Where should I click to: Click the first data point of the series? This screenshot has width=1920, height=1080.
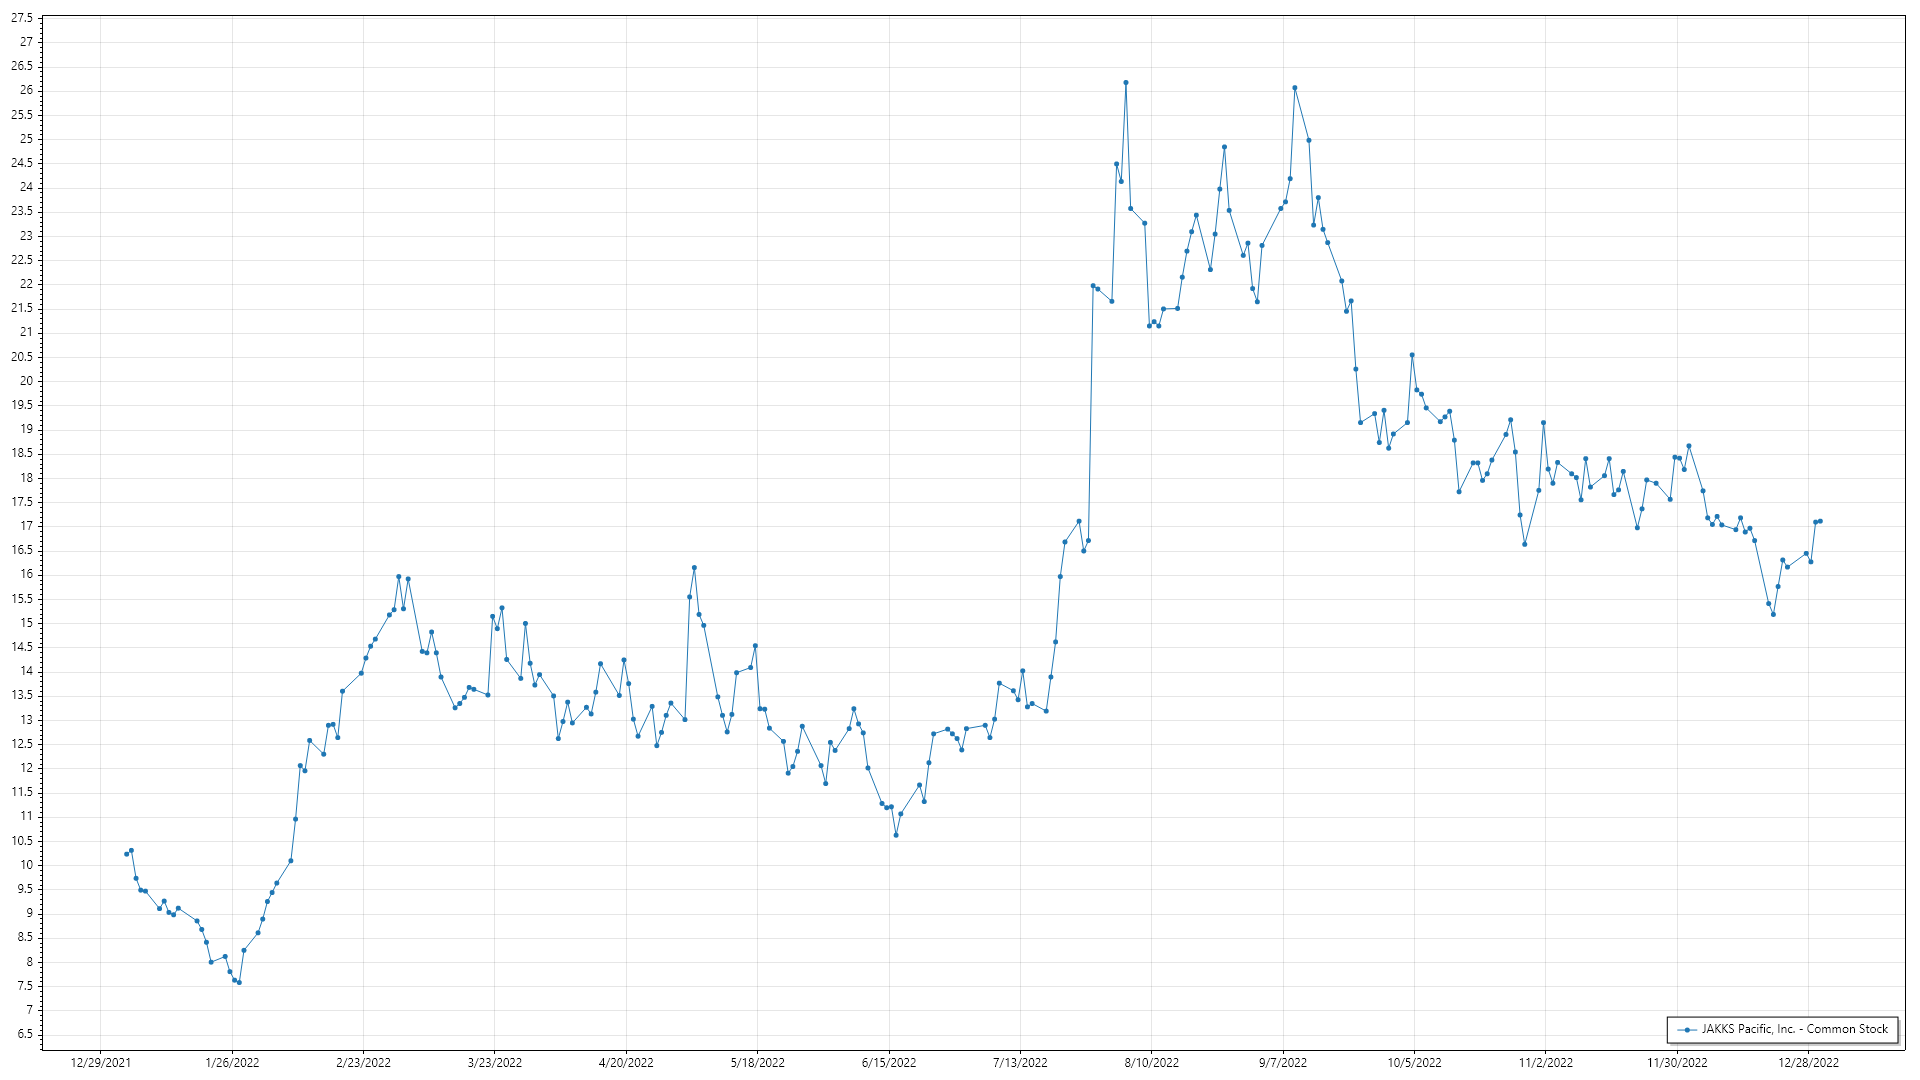[x=126, y=854]
